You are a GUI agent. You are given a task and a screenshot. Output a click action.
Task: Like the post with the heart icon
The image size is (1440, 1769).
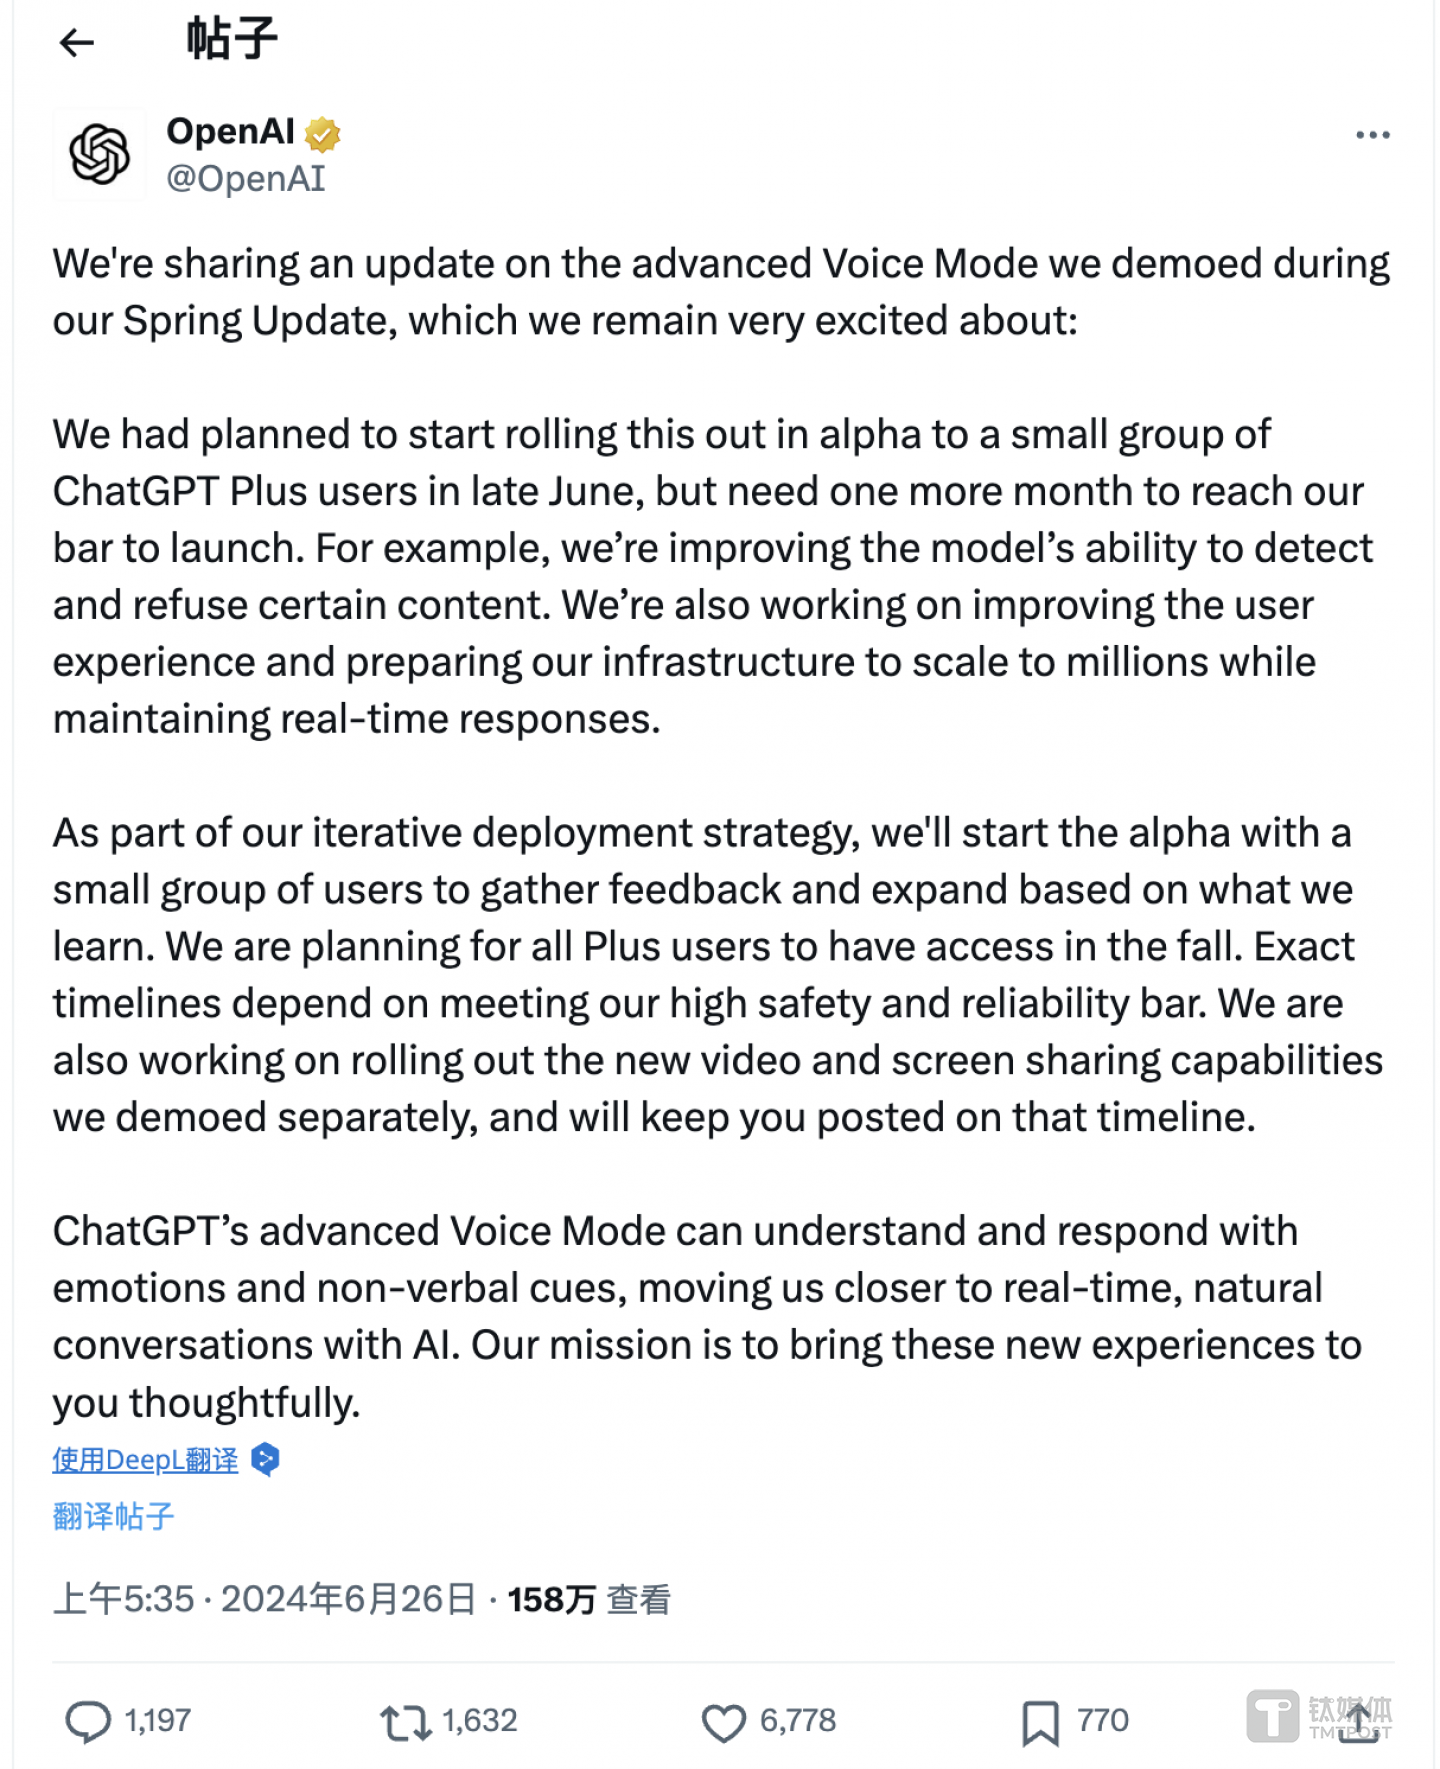click(x=723, y=1722)
